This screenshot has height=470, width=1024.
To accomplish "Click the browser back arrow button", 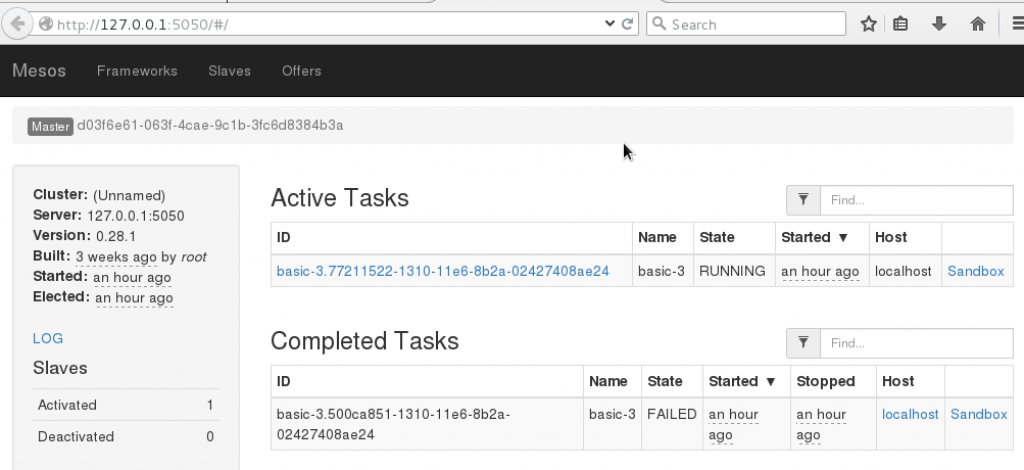I will 16,23.
